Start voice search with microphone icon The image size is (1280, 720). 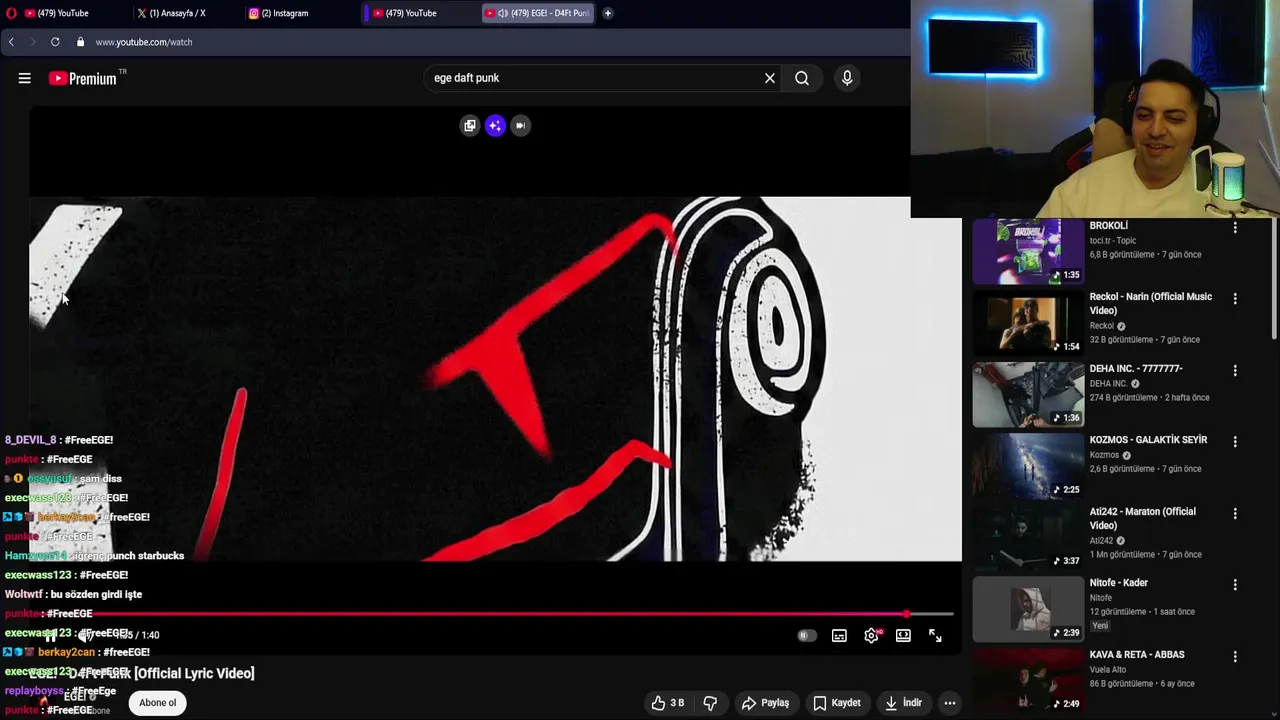[847, 78]
